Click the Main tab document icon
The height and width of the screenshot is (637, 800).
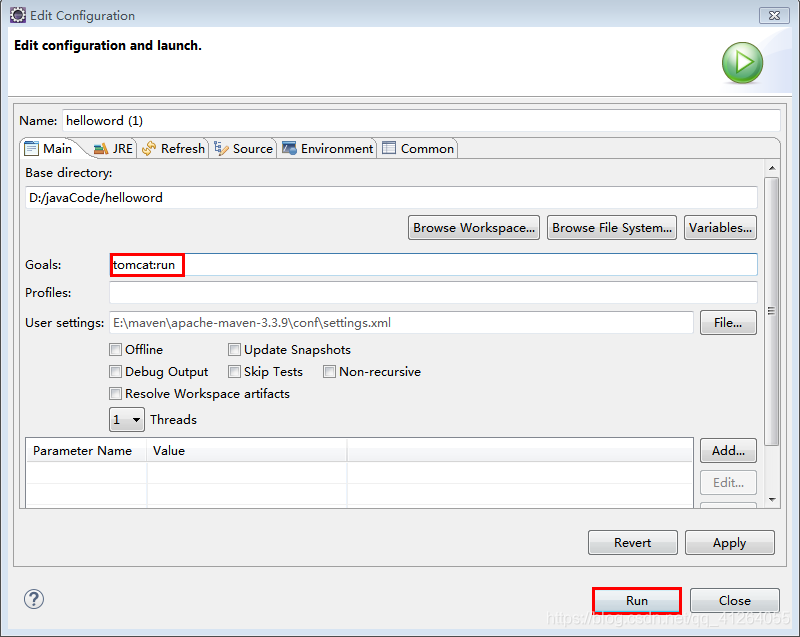(32, 148)
